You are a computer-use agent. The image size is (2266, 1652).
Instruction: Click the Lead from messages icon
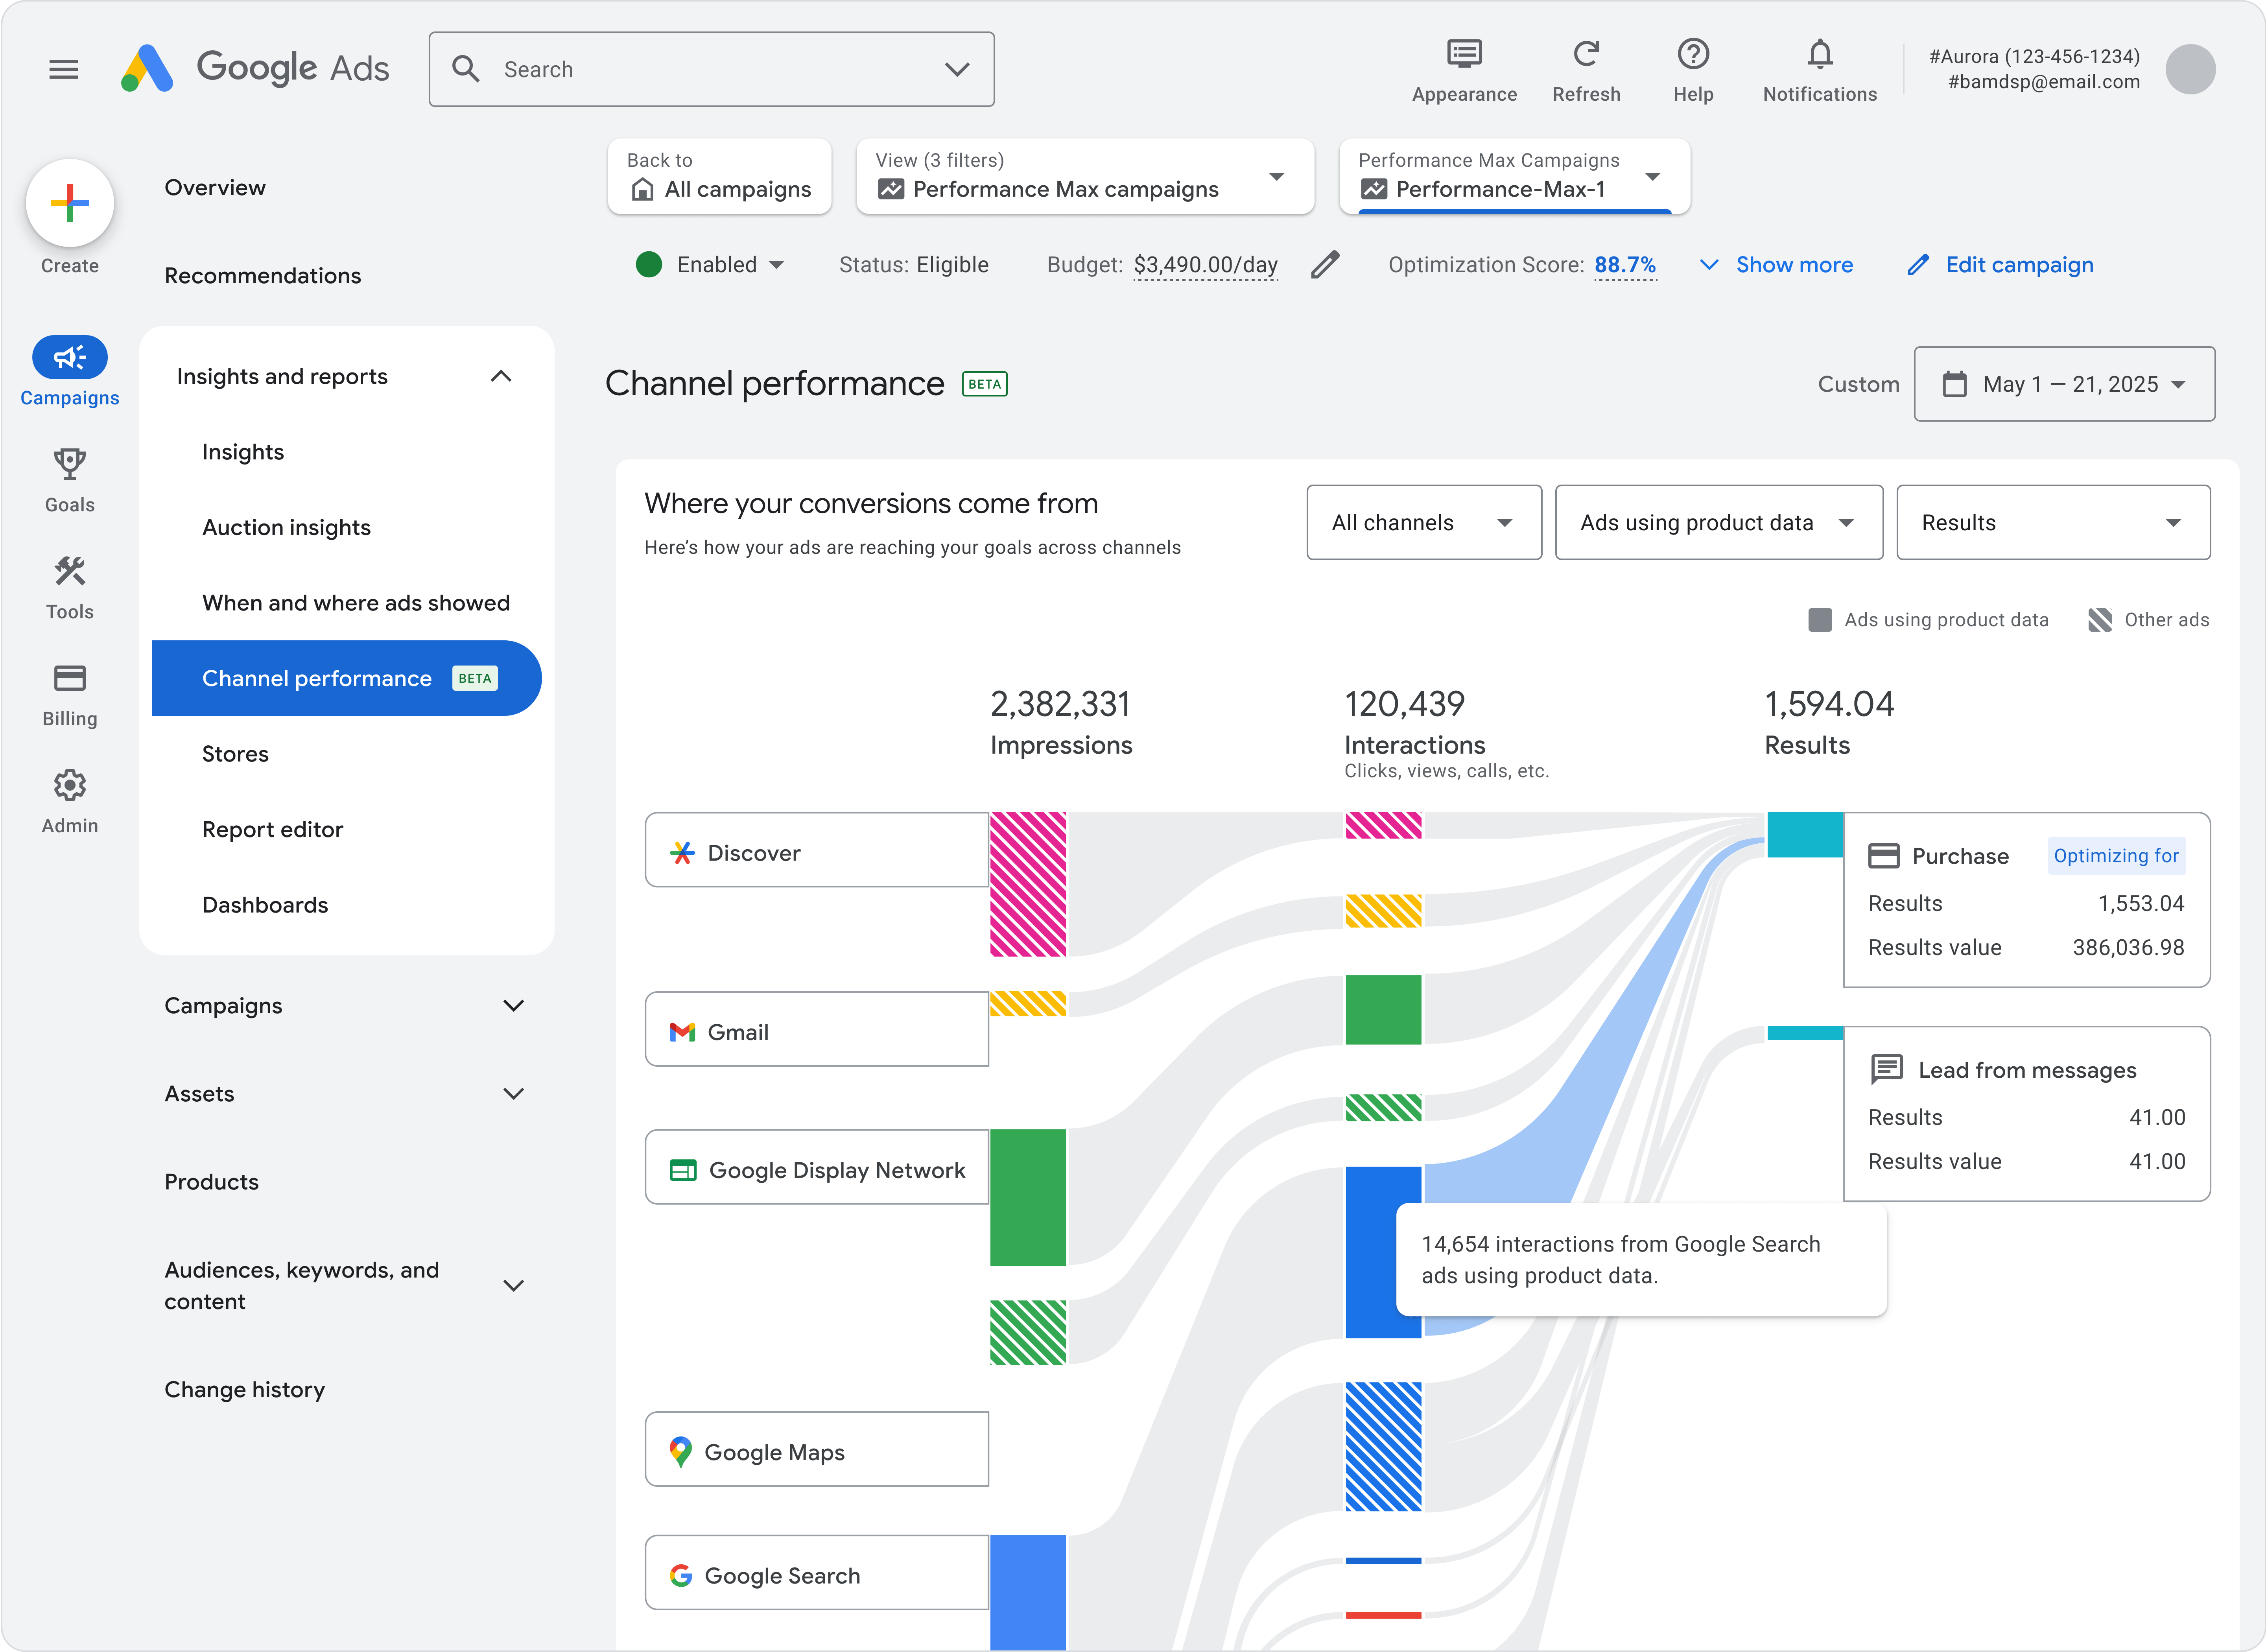(x=1886, y=1069)
